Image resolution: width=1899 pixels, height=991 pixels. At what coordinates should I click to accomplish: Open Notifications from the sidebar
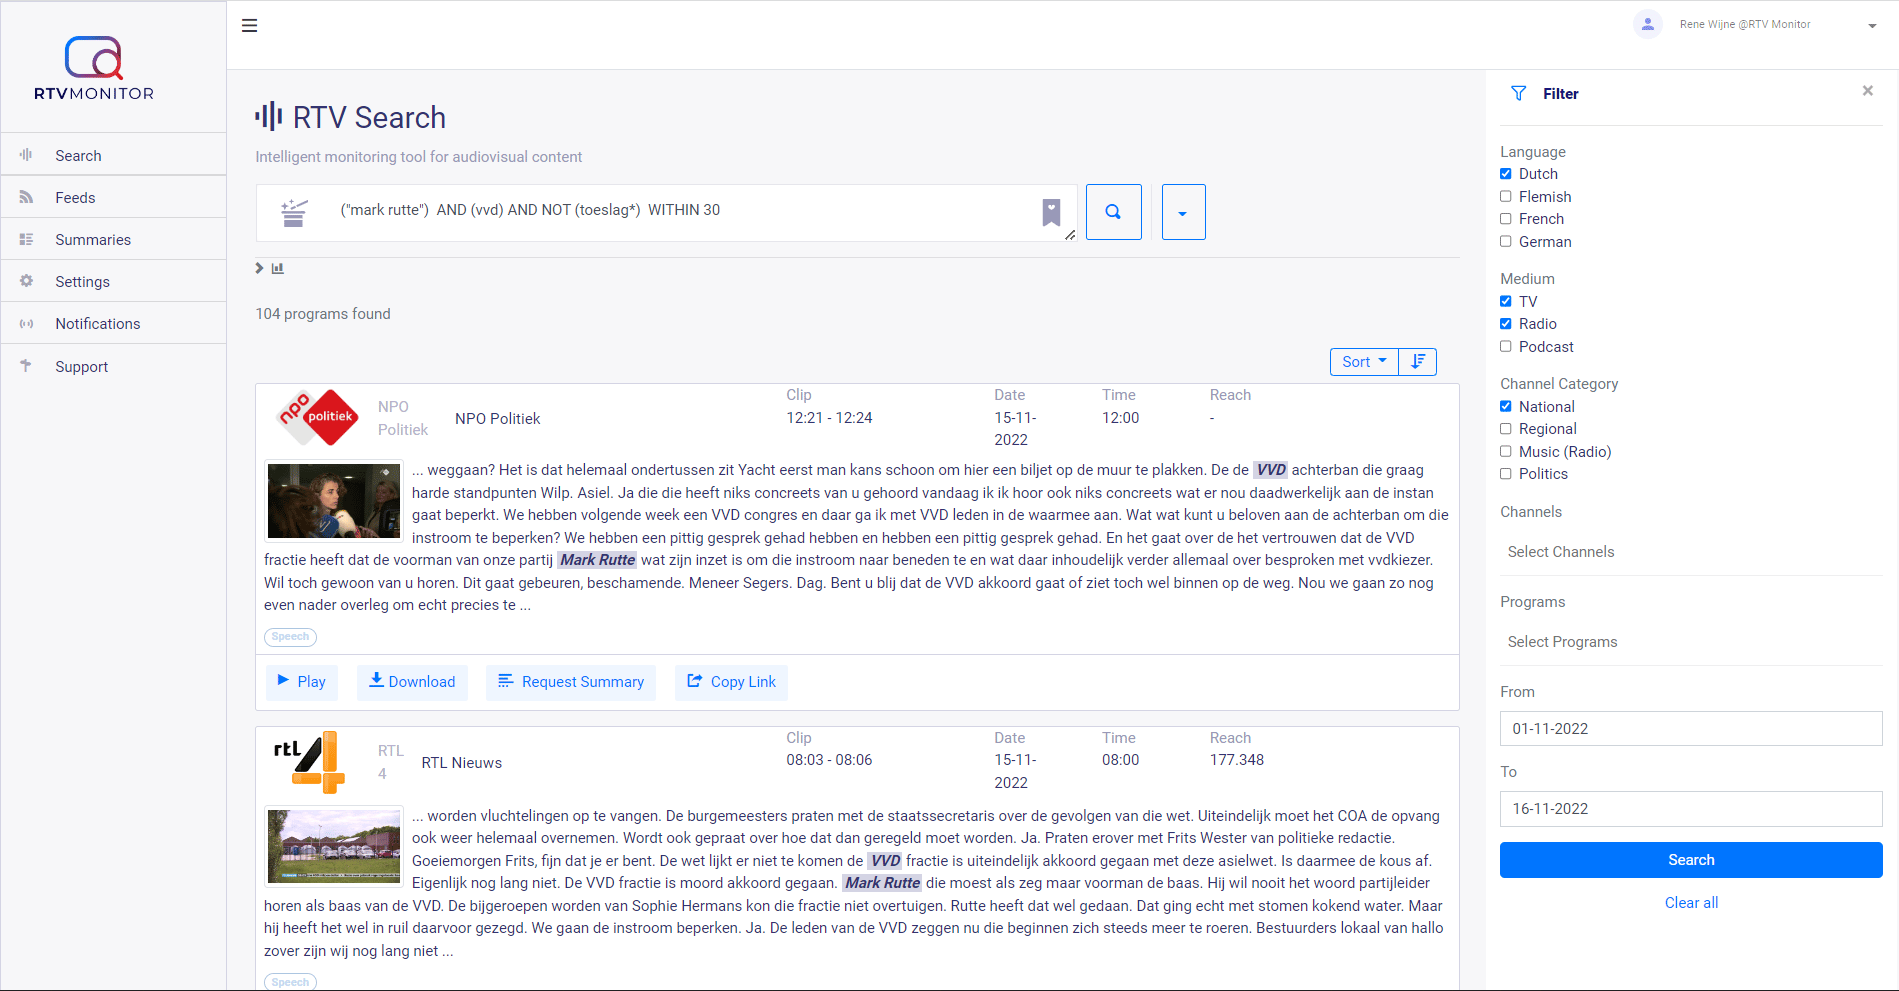[97, 323]
